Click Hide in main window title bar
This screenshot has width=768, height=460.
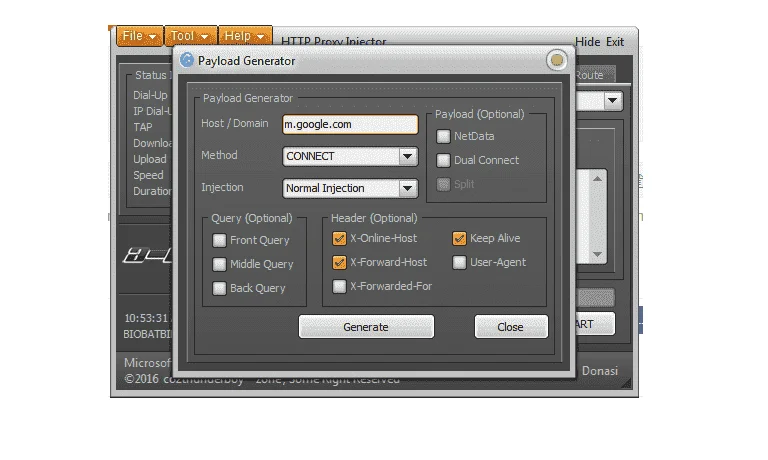point(587,42)
